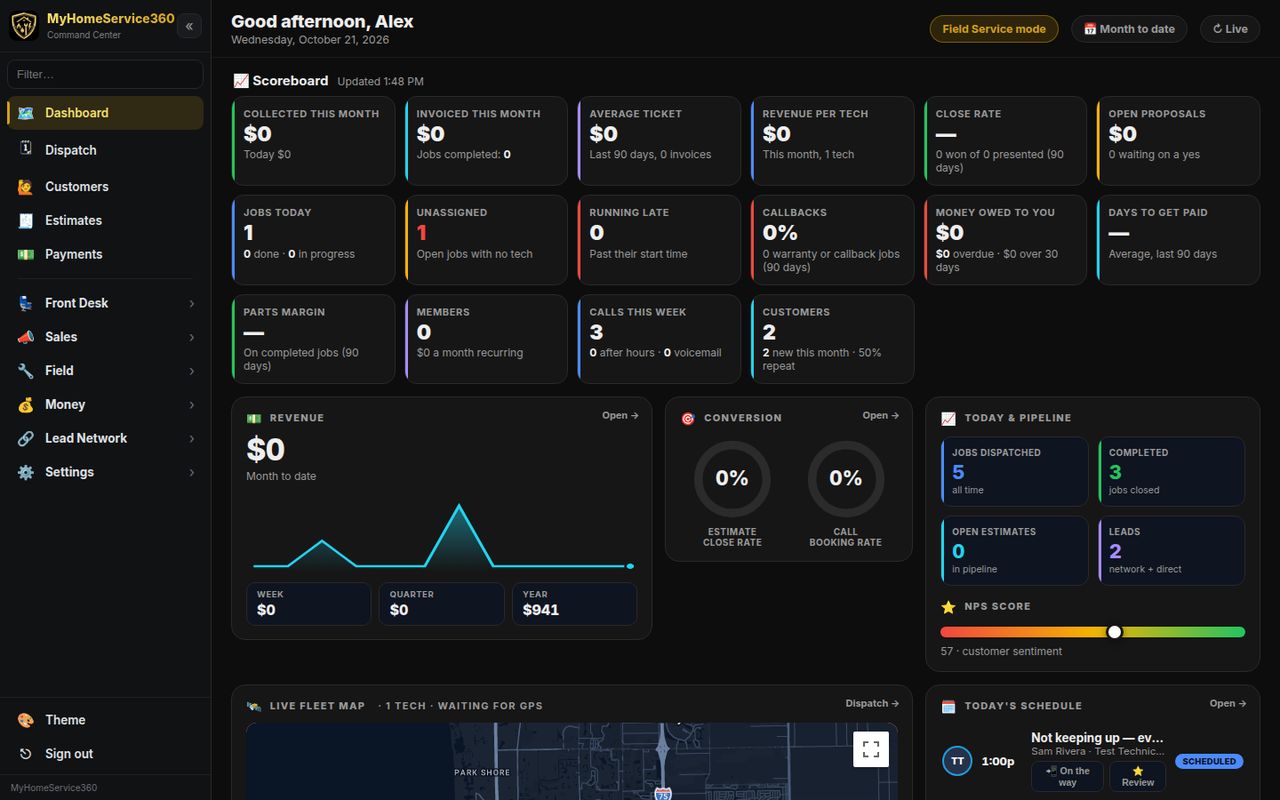Click the SCHEDULED status badge
This screenshot has height=800, width=1280.
[x=1209, y=761]
